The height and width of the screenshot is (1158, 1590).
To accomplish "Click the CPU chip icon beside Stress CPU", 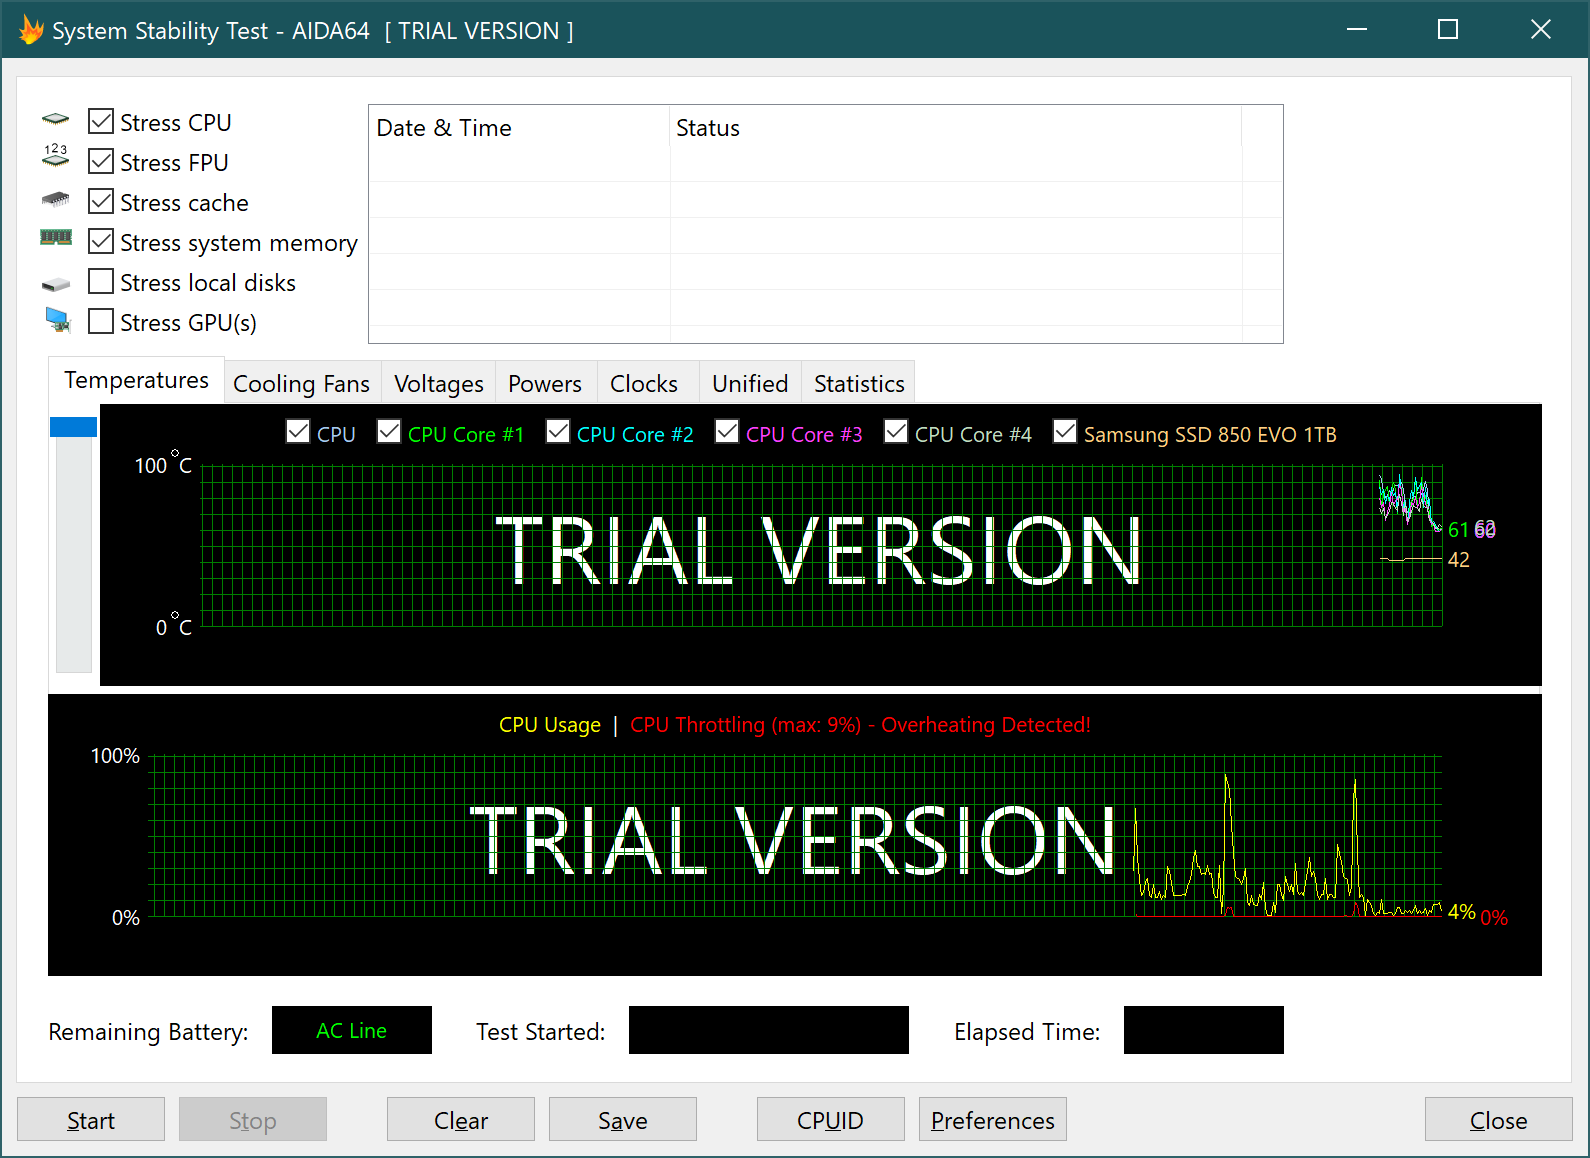I will tap(56, 120).
